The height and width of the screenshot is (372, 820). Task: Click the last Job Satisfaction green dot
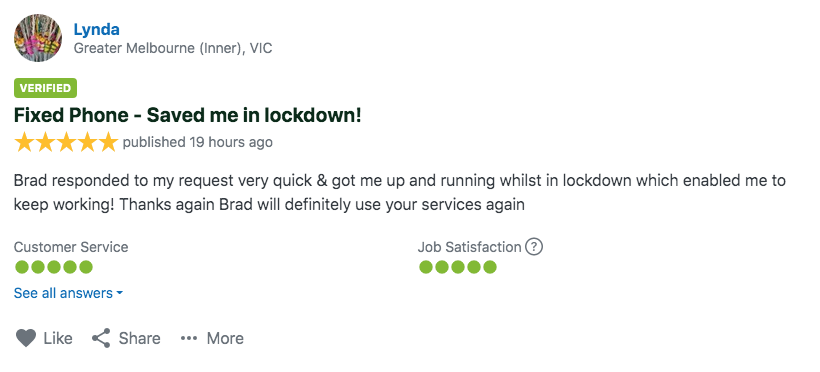pos(489,267)
